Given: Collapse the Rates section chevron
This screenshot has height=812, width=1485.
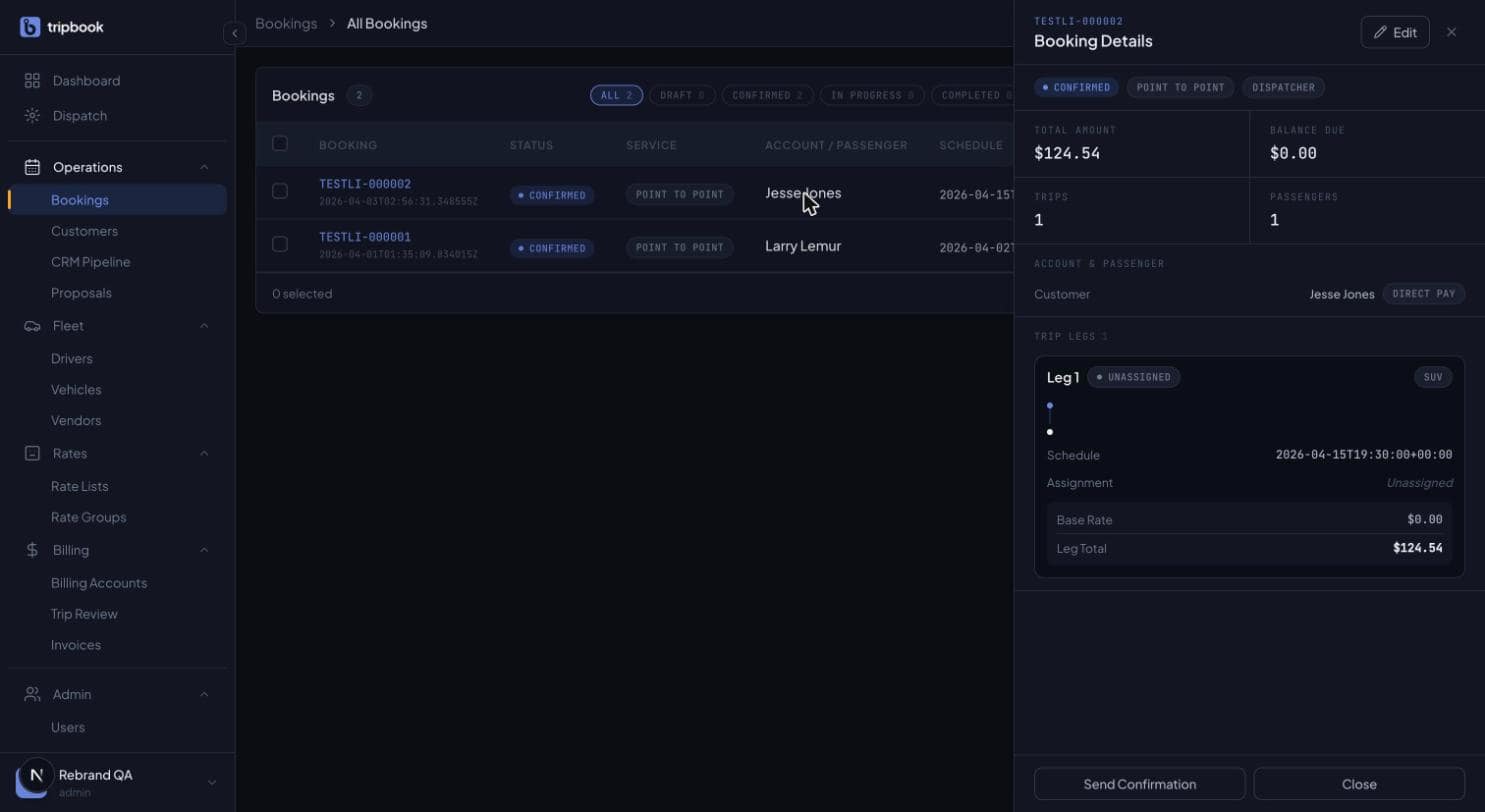Looking at the screenshot, I should coord(204,453).
